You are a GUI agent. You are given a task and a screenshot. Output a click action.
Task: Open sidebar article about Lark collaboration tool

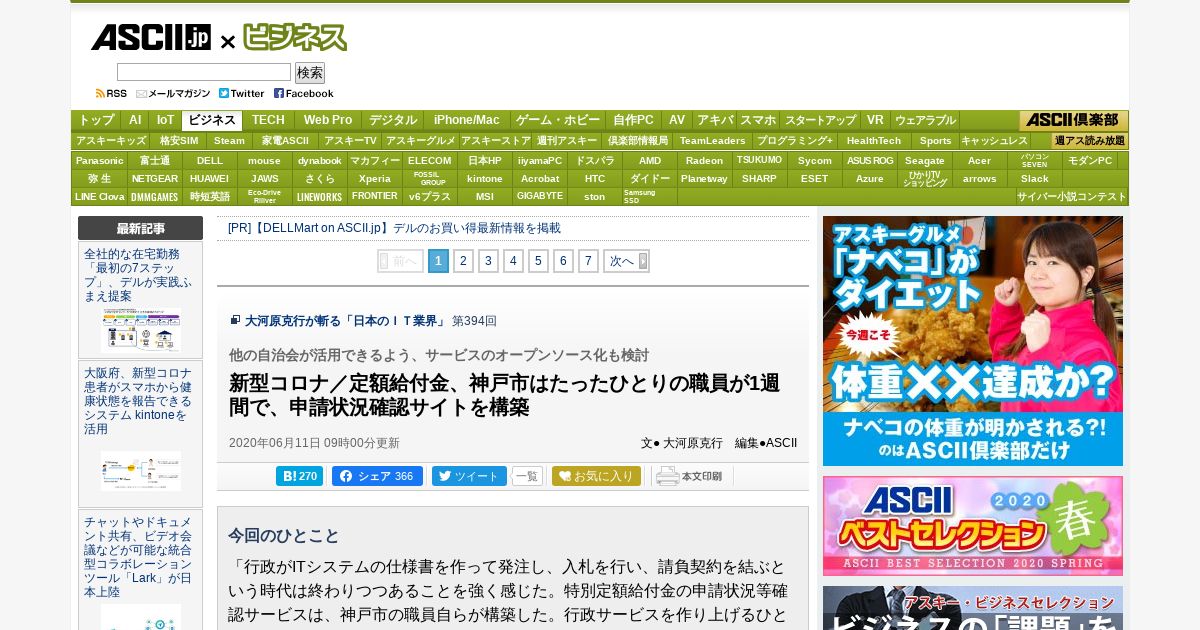click(x=138, y=557)
